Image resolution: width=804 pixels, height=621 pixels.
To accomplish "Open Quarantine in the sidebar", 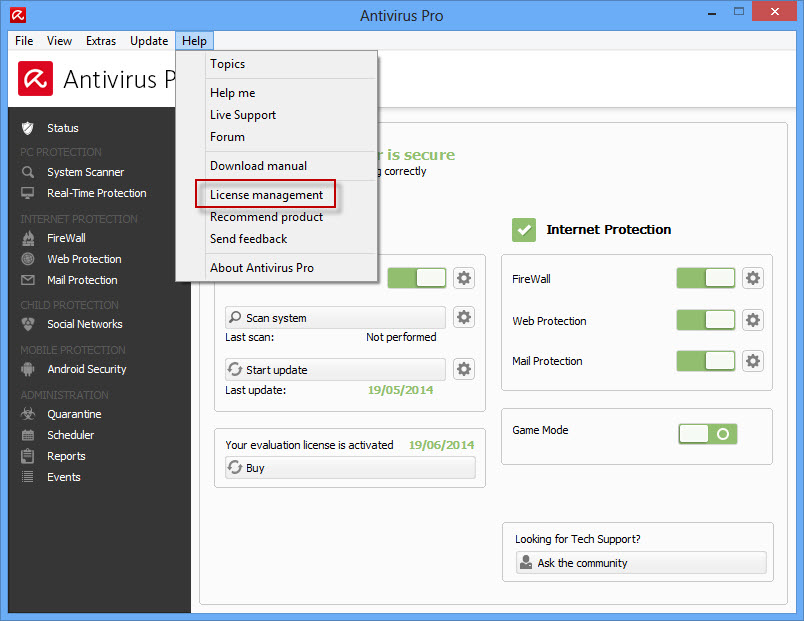I will (74, 414).
